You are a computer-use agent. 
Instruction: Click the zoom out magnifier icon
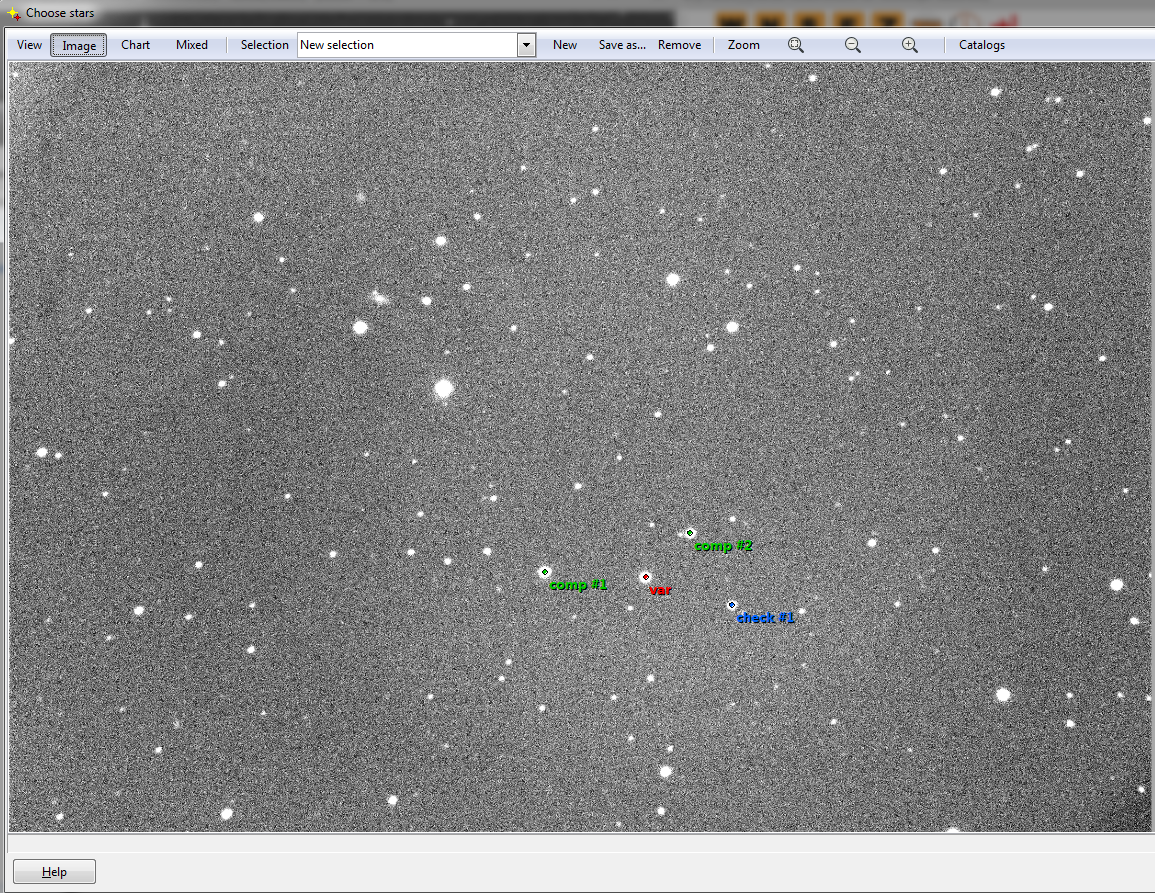coord(853,45)
